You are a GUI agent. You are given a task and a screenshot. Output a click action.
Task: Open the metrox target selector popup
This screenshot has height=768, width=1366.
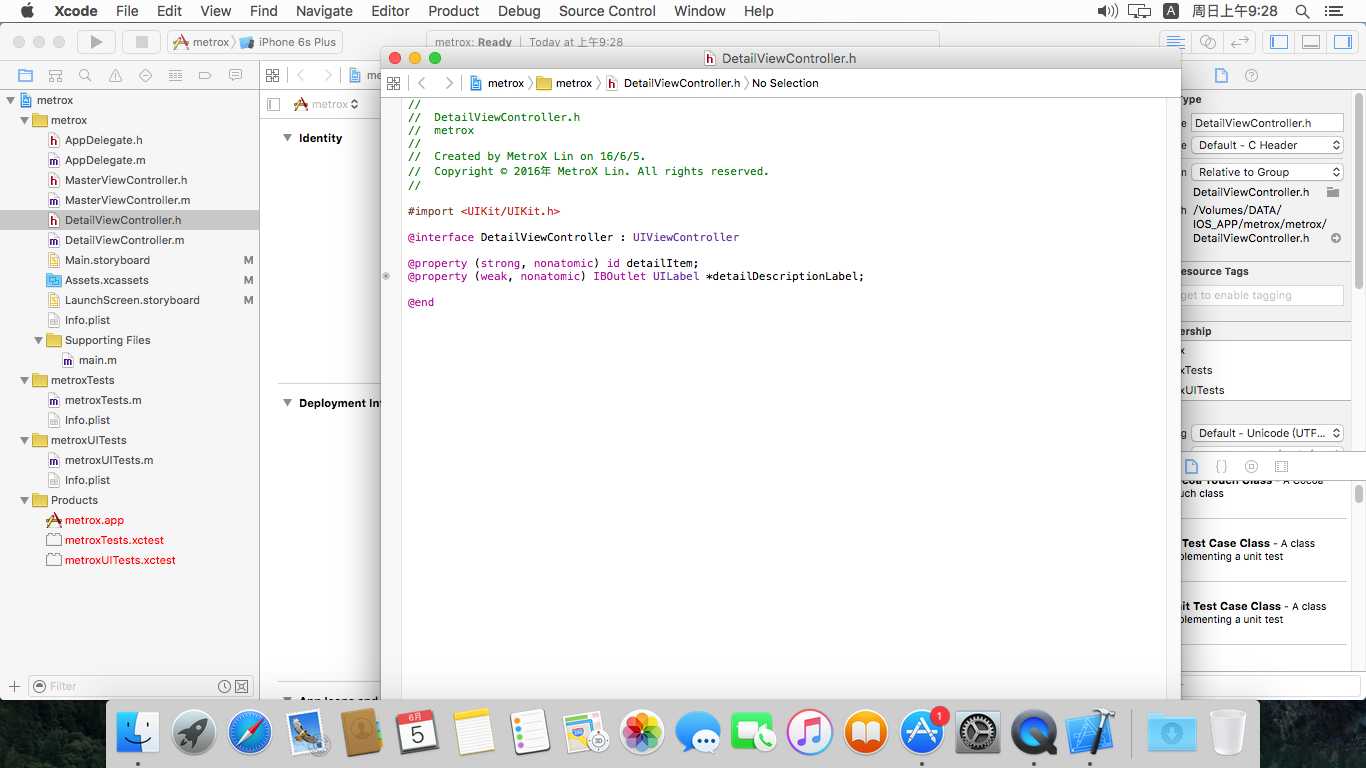[x=326, y=104]
